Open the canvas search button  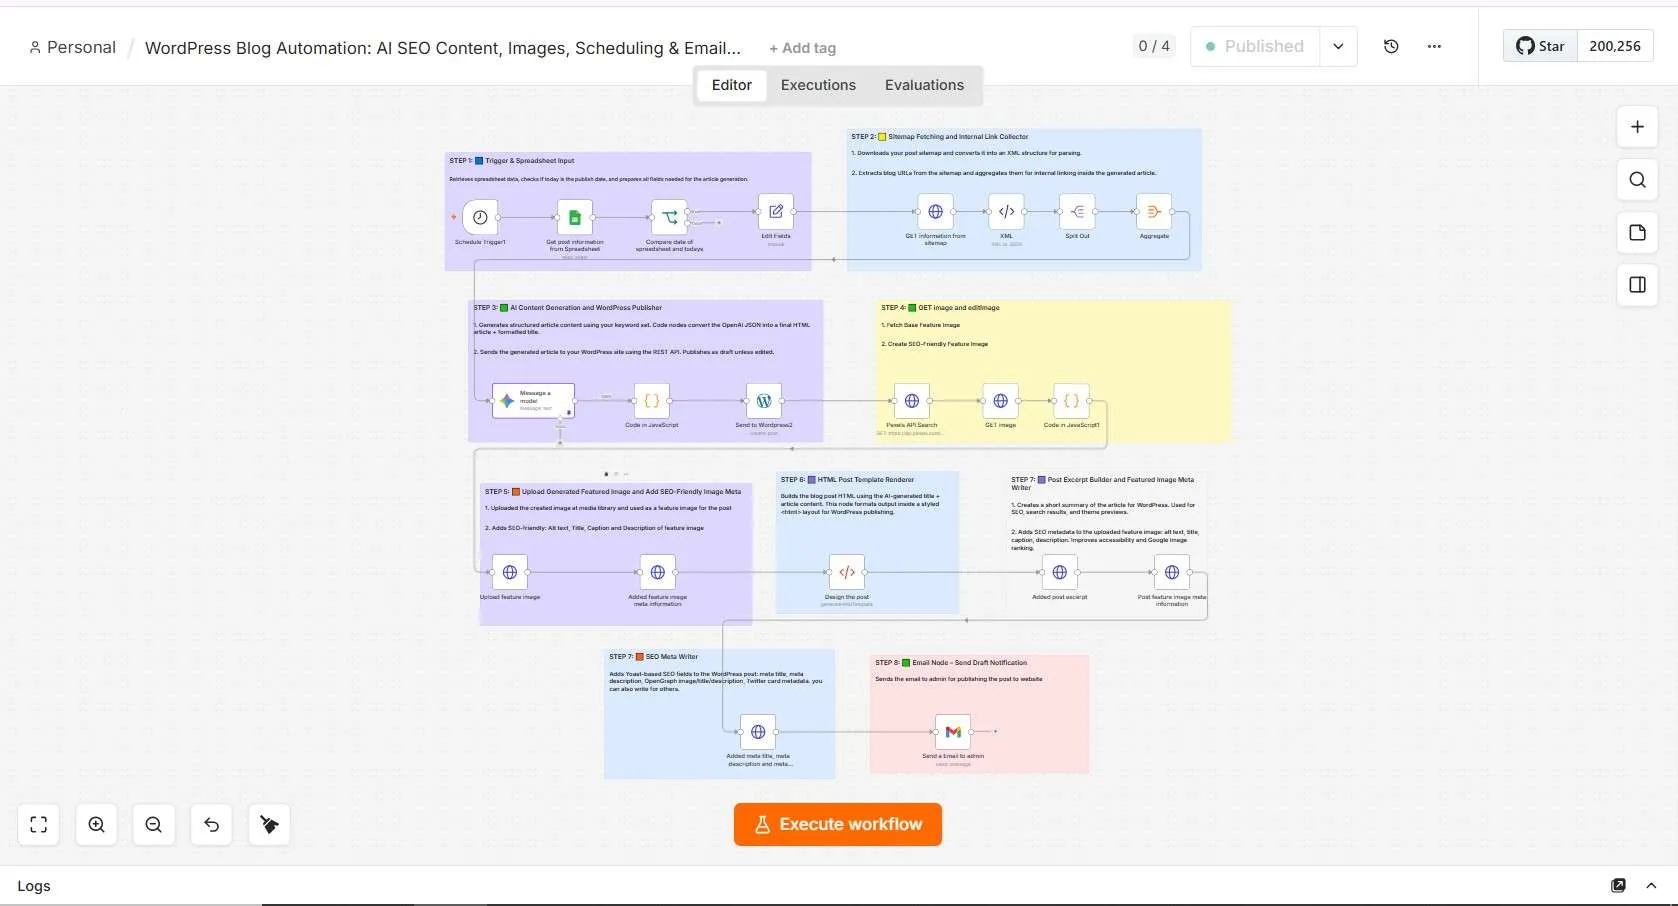click(1637, 180)
